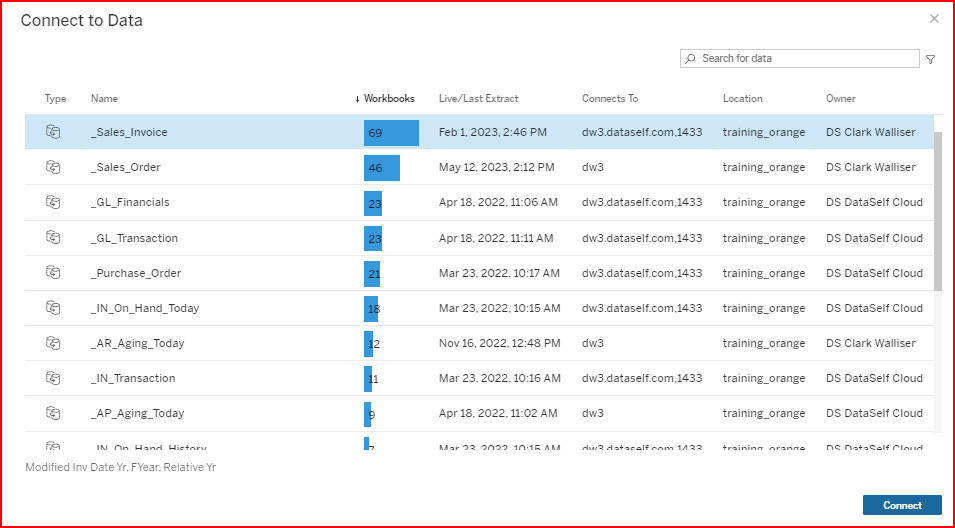The image size is (955, 528).
Task: Click the data source icon for _GL_Financials
Action: (x=54, y=202)
